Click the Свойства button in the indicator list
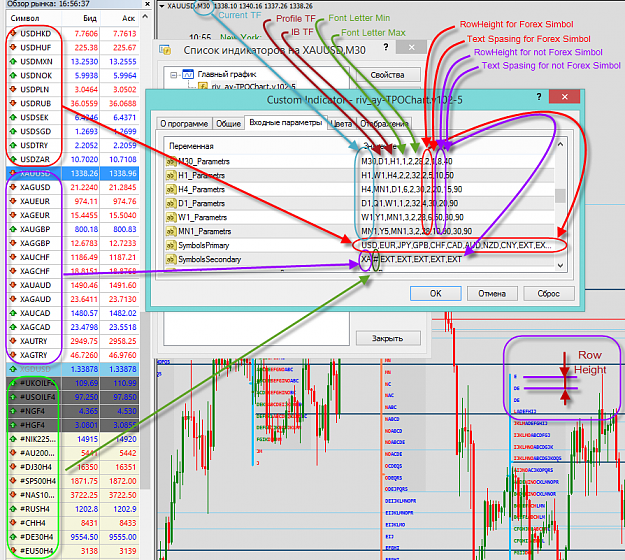The height and width of the screenshot is (560, 625). coord(387,75)
